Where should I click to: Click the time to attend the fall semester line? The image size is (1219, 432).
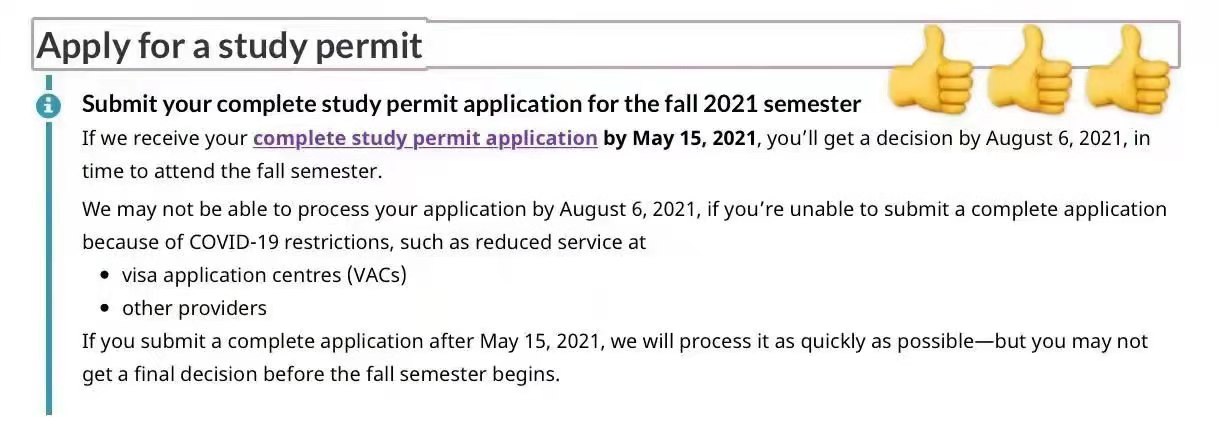tap(232, 171)
